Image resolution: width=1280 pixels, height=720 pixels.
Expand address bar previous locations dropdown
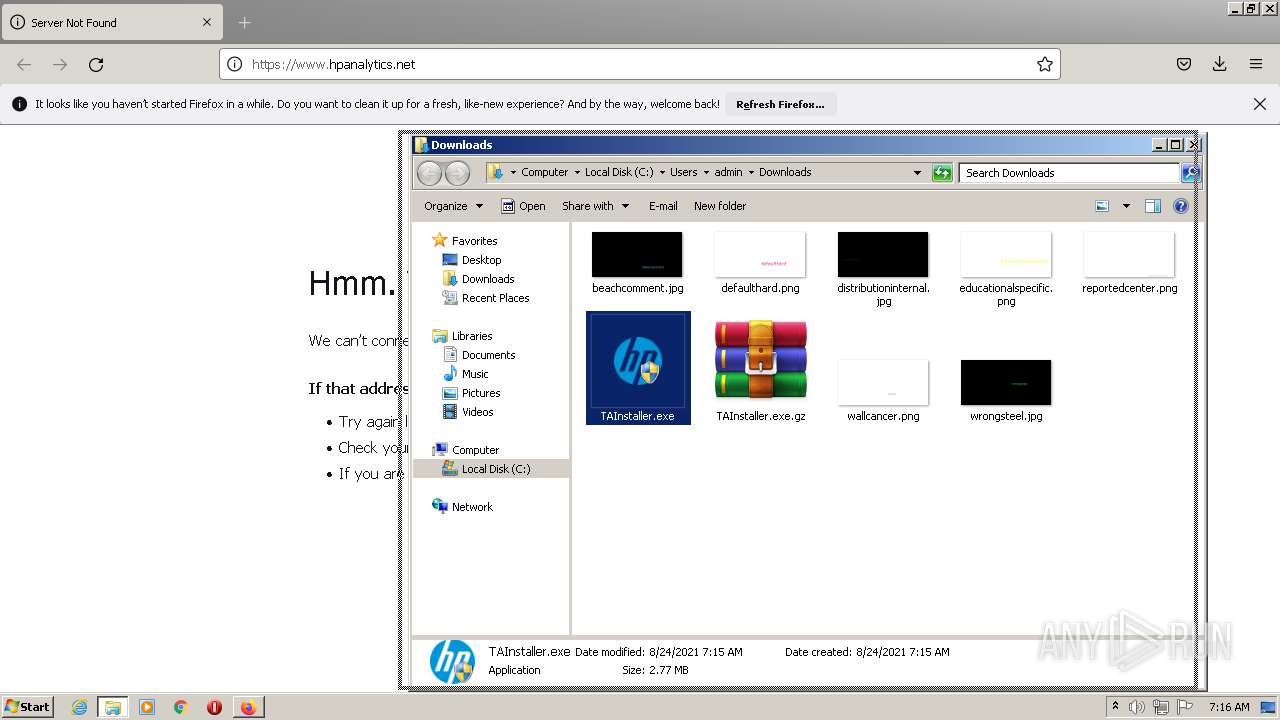pyautogui.click(x=917, y=172)
